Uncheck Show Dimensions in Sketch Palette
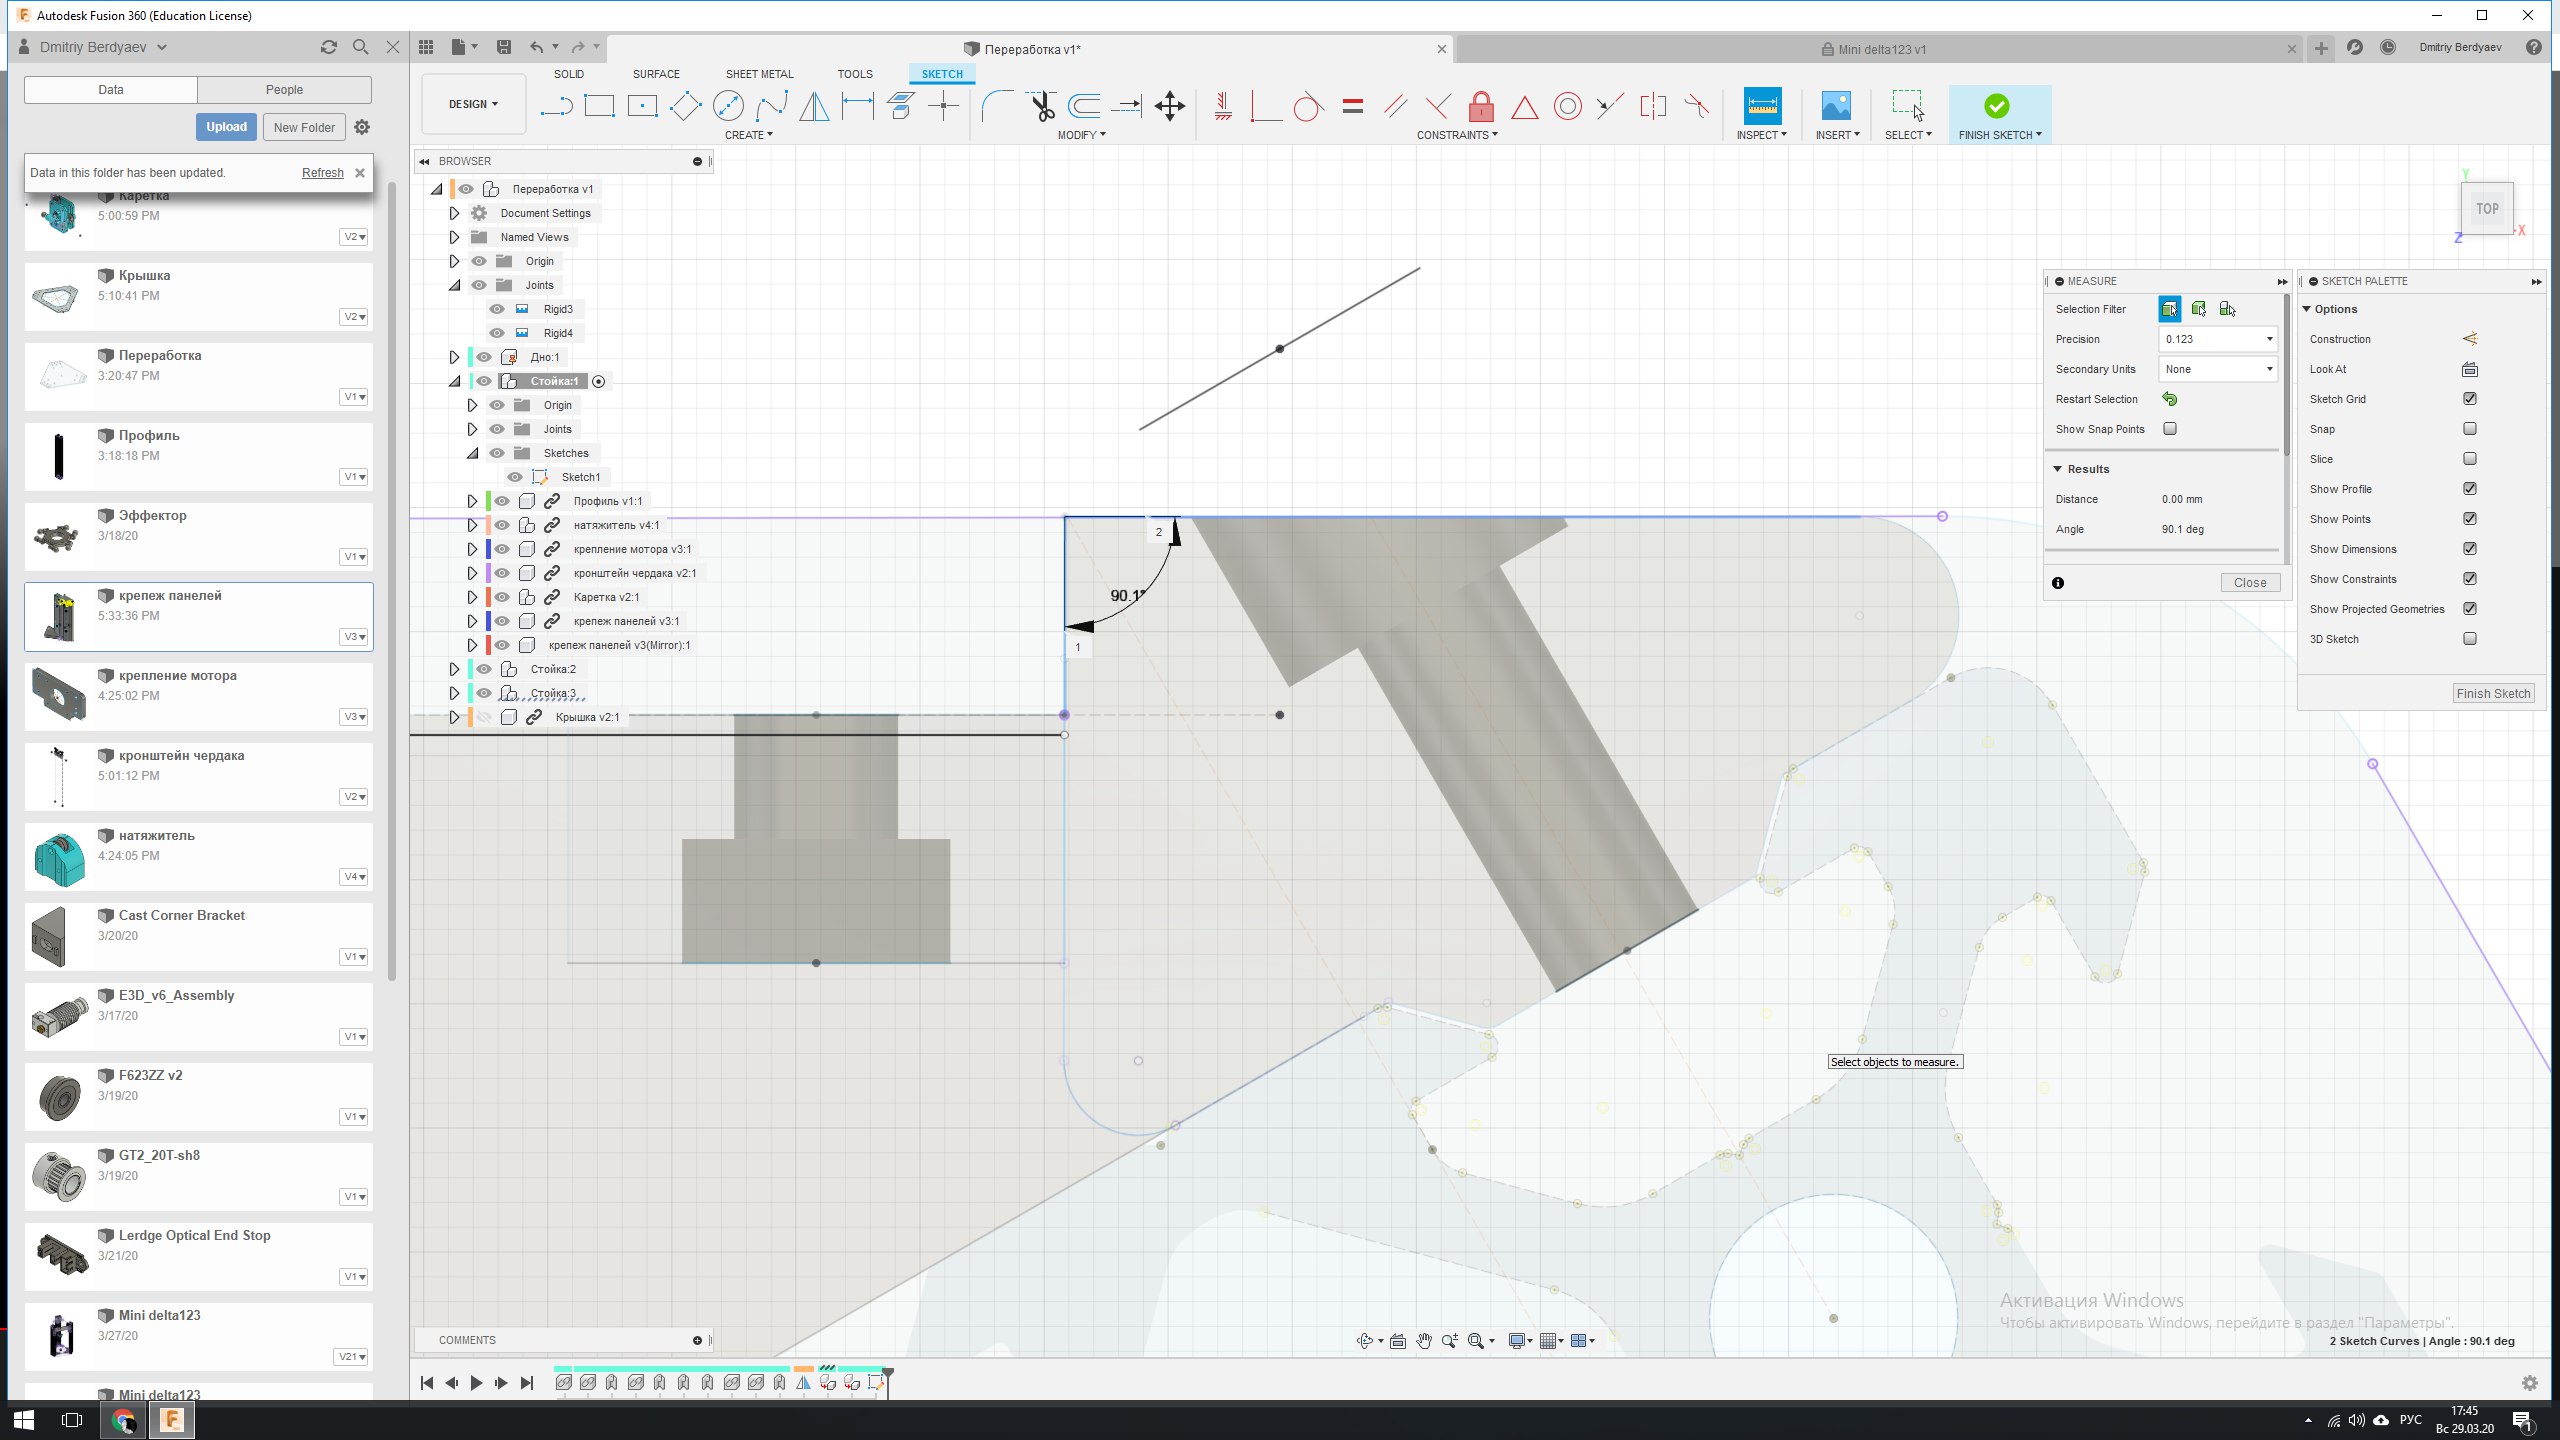The width and height of the screenshot is (2560, 1440). click(x=2470, y=549)
